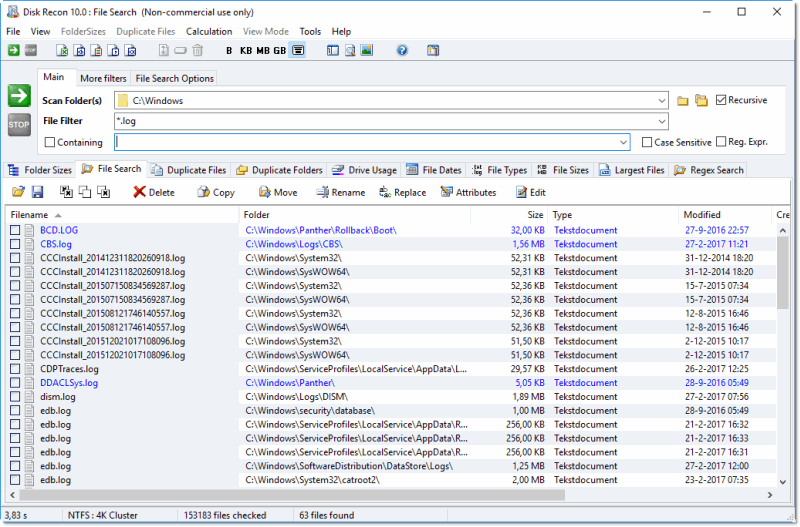
Task: Toggle the panel layout icon after size units
Action: 333,51
